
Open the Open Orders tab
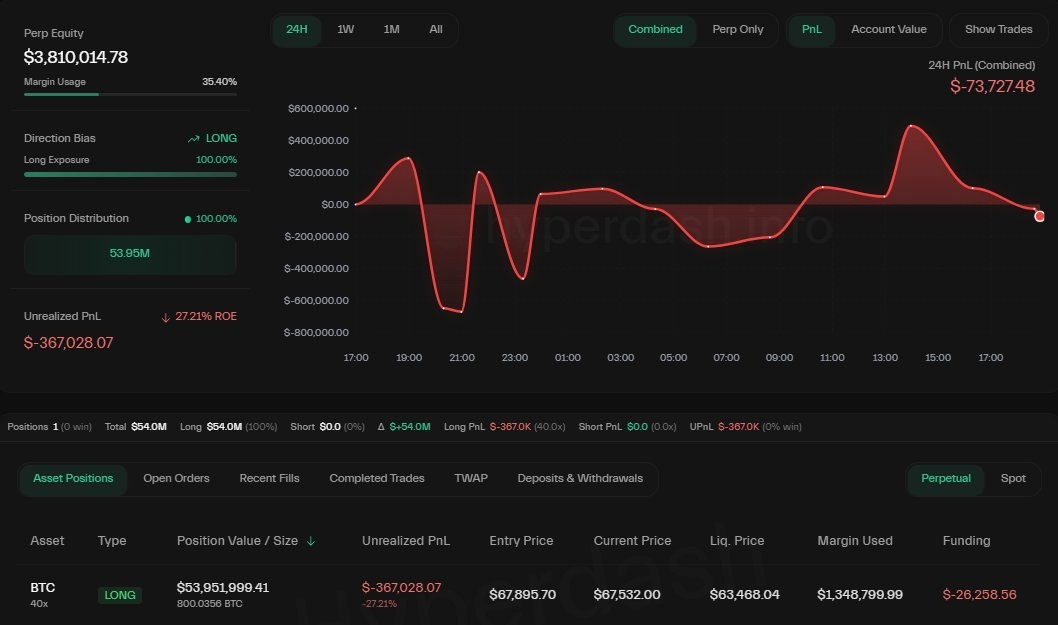pos(176,479)
